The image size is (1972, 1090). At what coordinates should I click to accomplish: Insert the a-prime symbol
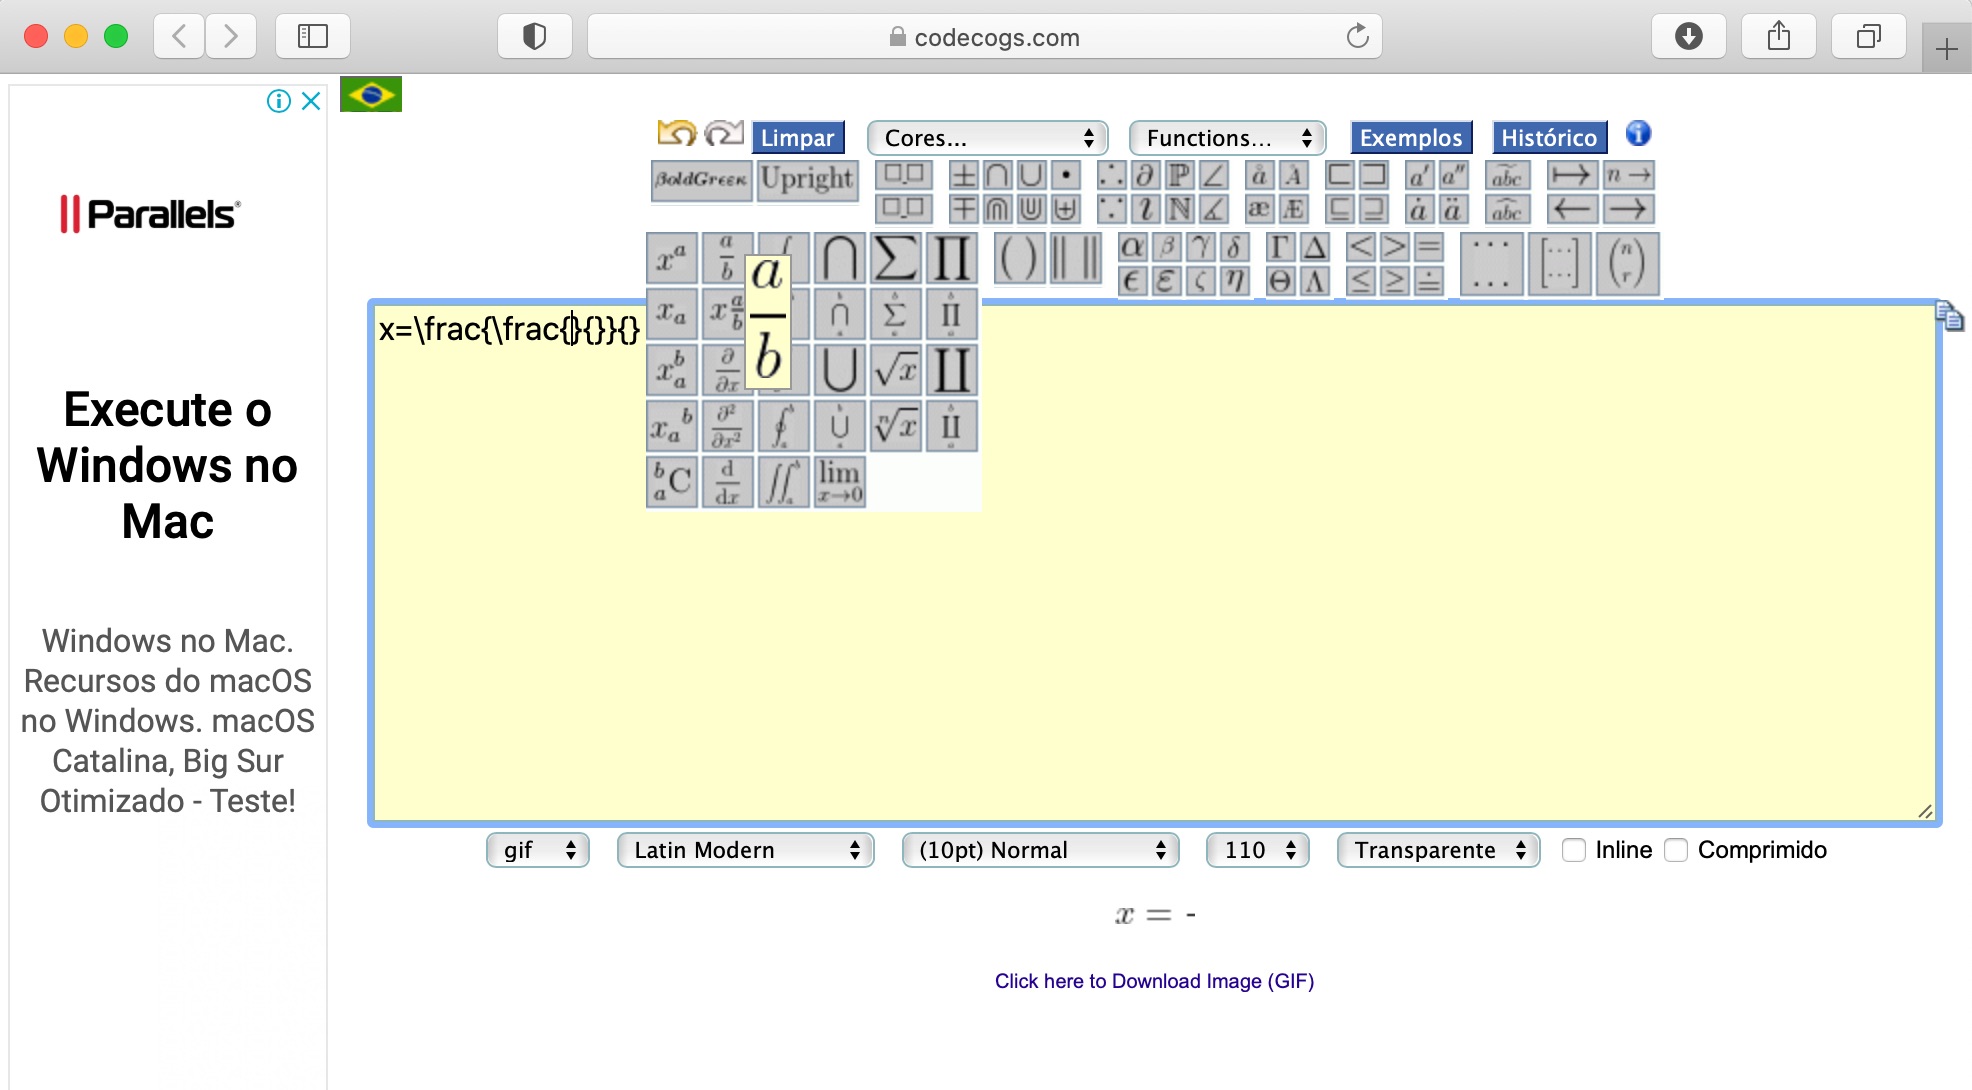pos(1418,176)
